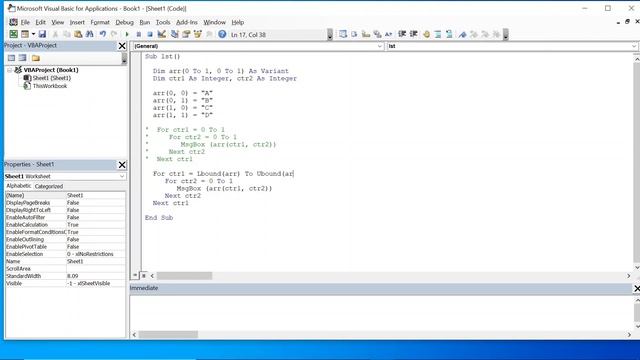Click the code window horizontal scrollbar thumb
Screen dimensions: 640x360
pyautogui.click(x=184, y=276)
